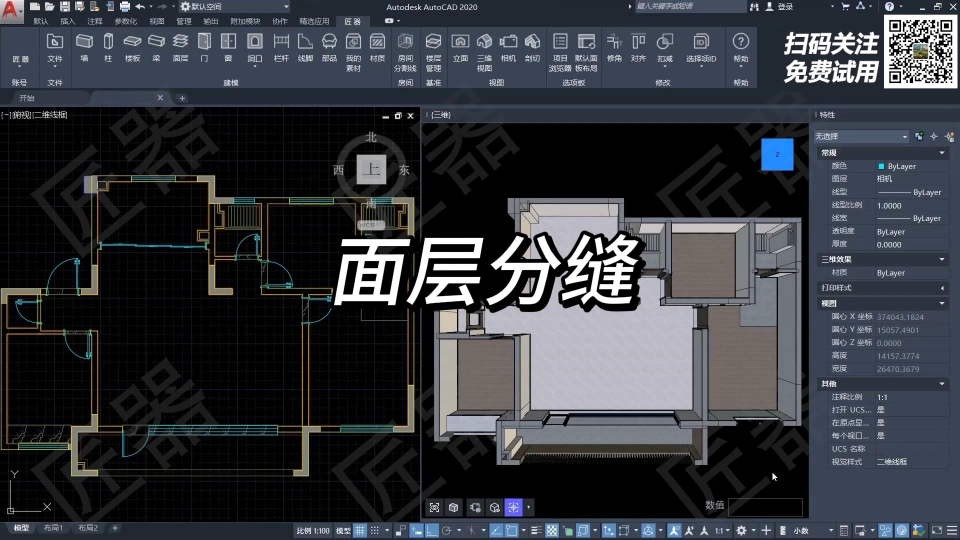Open the 插入 ribbon tab
The width and height of the screenshot is (960, 540).
(67, 21)
